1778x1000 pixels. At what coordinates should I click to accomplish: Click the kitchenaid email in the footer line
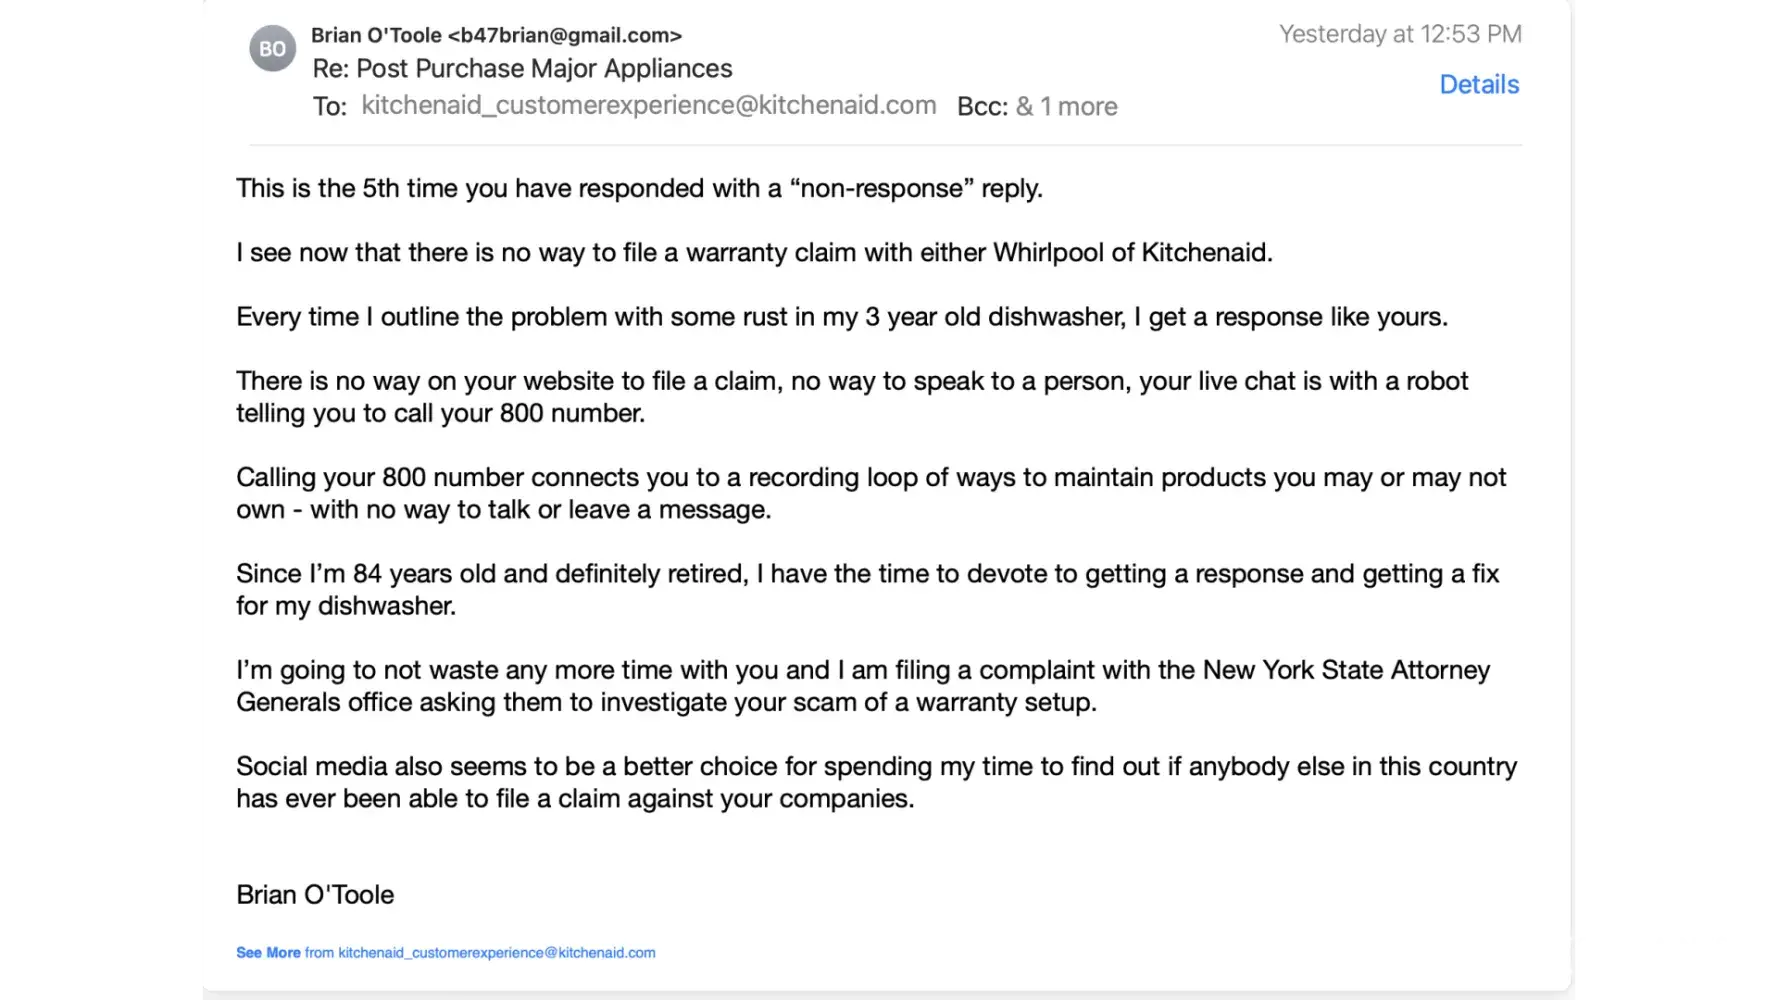click(497, 953)
